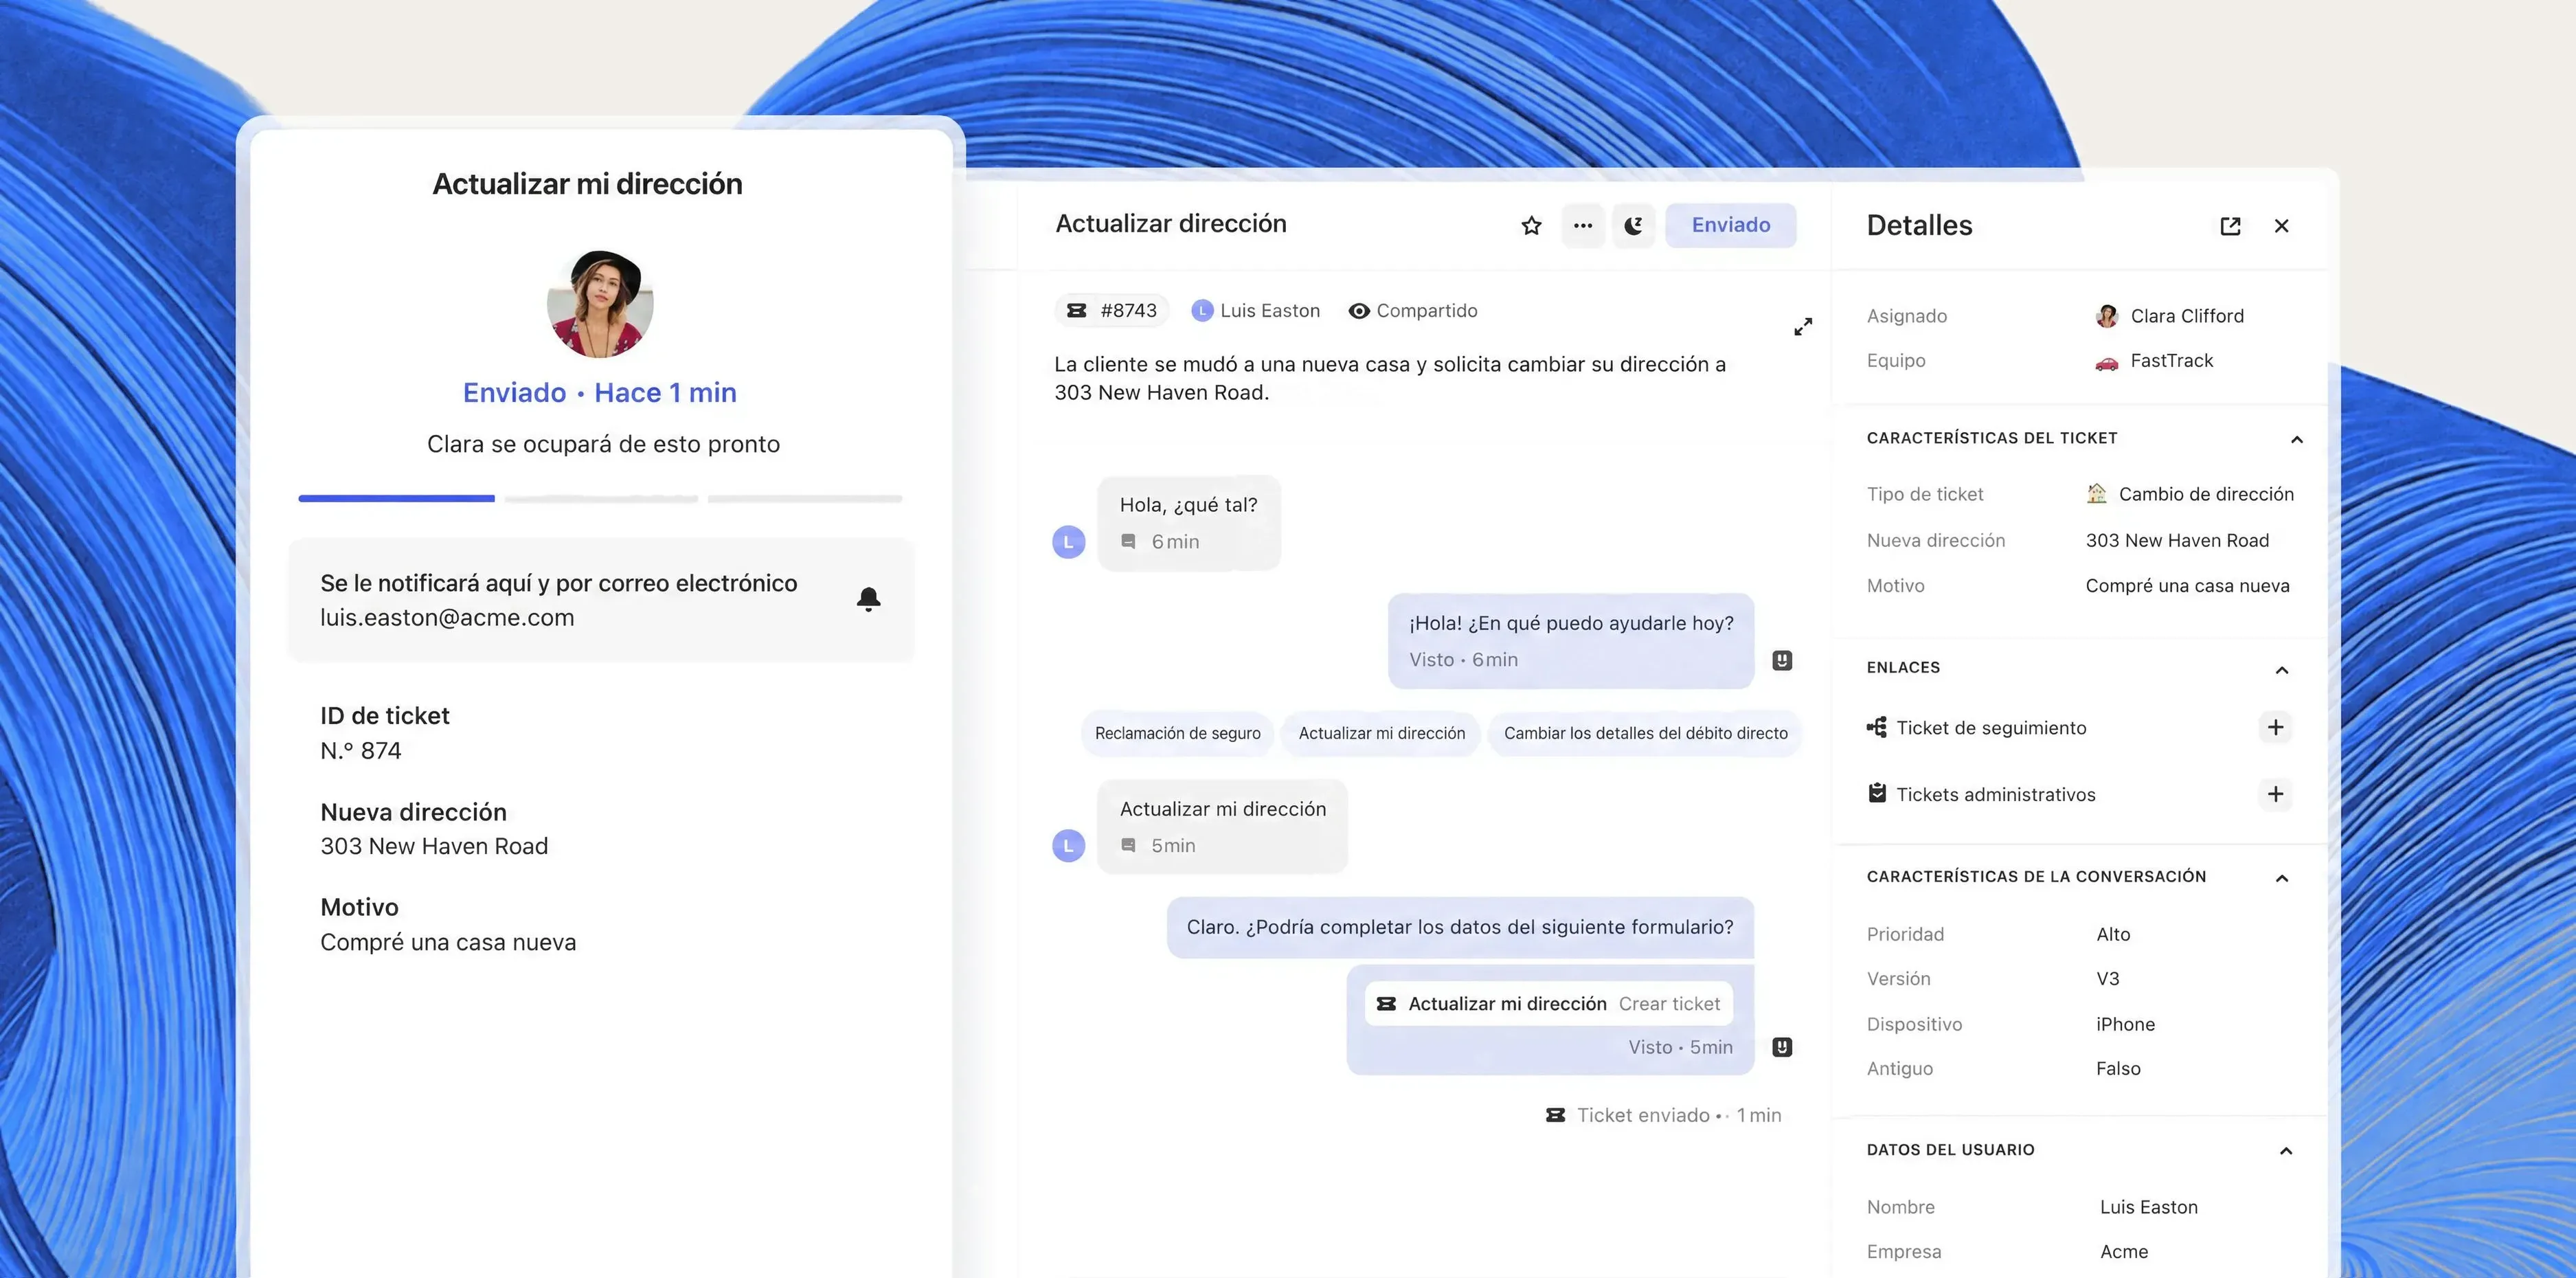2576x1278 pixels.
Task: Edit the Dispositivo value iPhone
Action: 2125,1024
